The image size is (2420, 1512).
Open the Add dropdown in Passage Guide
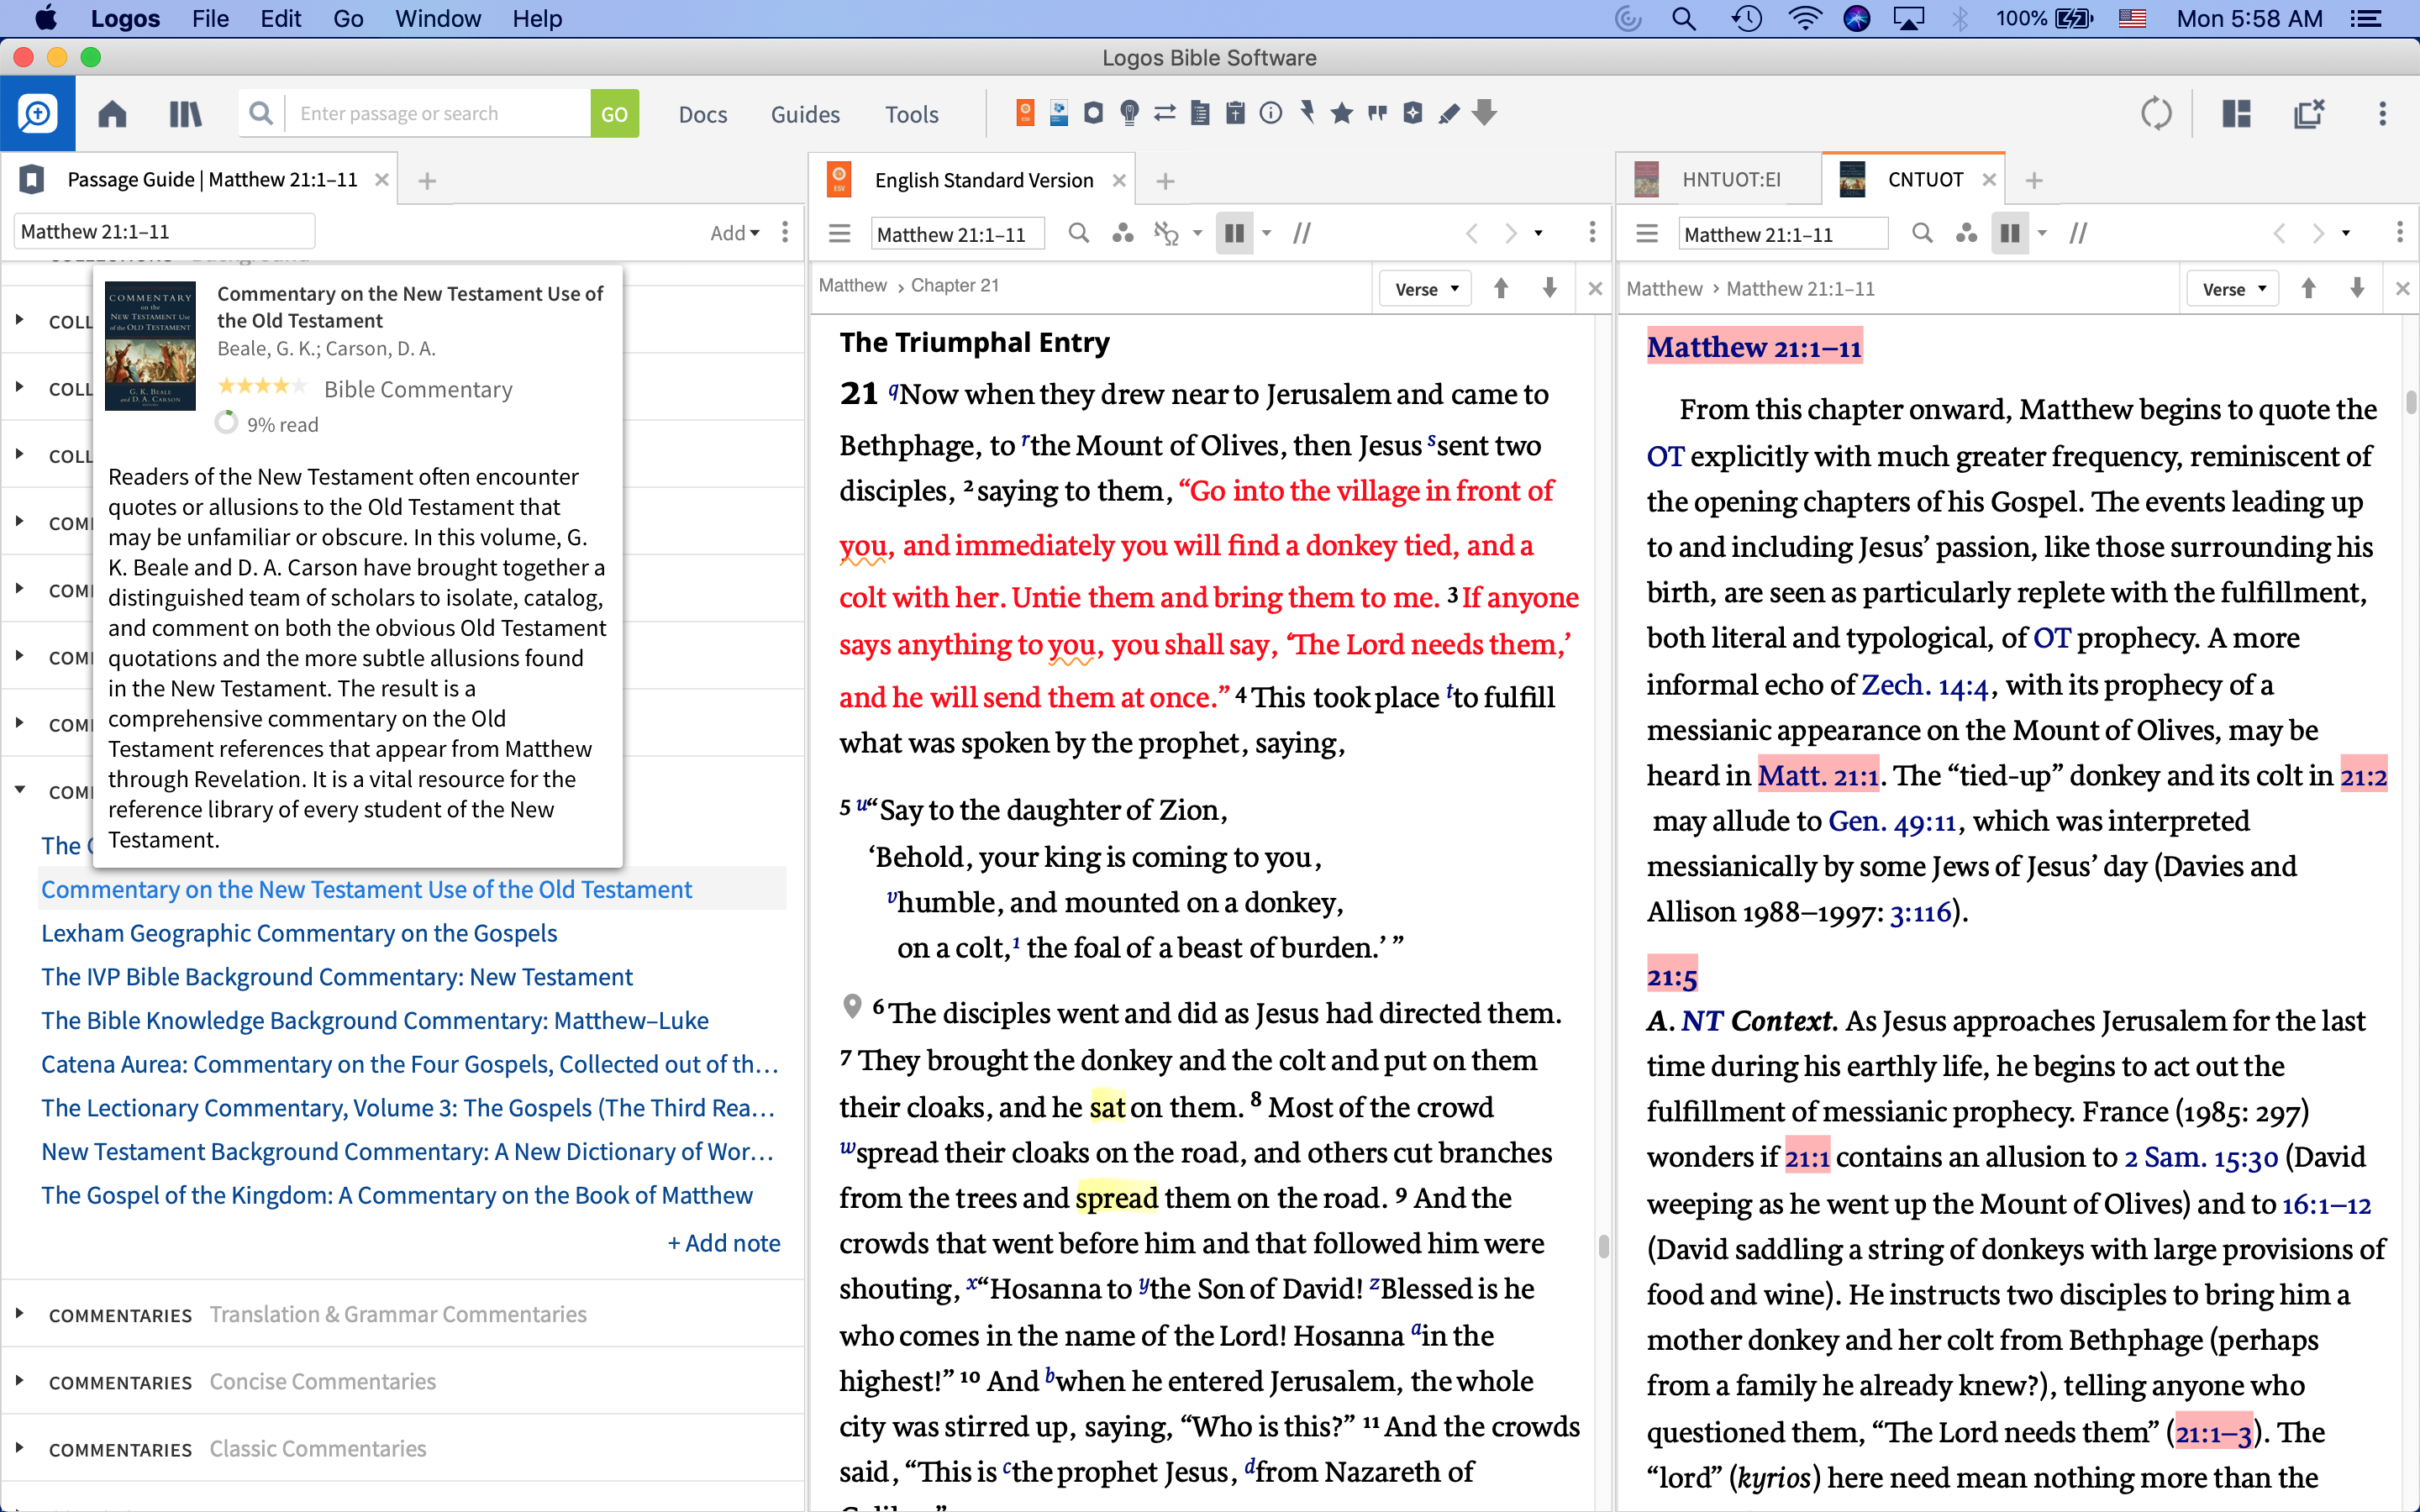coord(734,233)
